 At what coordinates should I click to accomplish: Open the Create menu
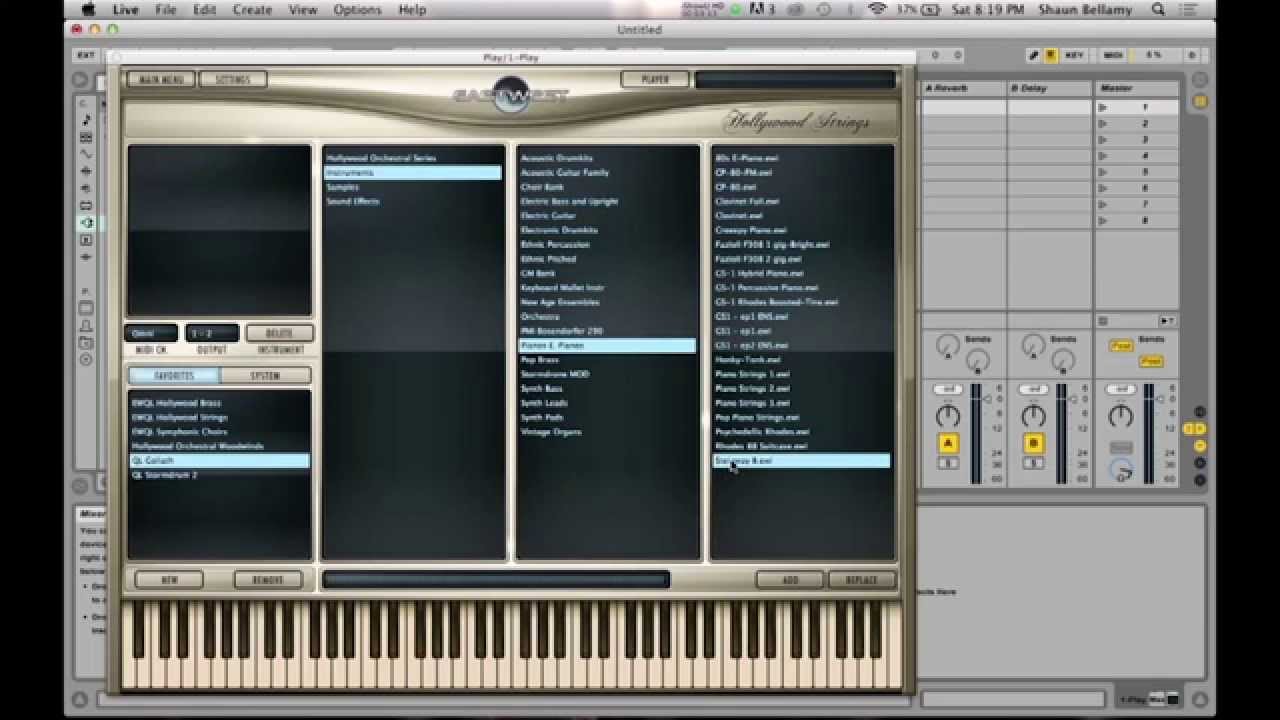pos(252,9)
